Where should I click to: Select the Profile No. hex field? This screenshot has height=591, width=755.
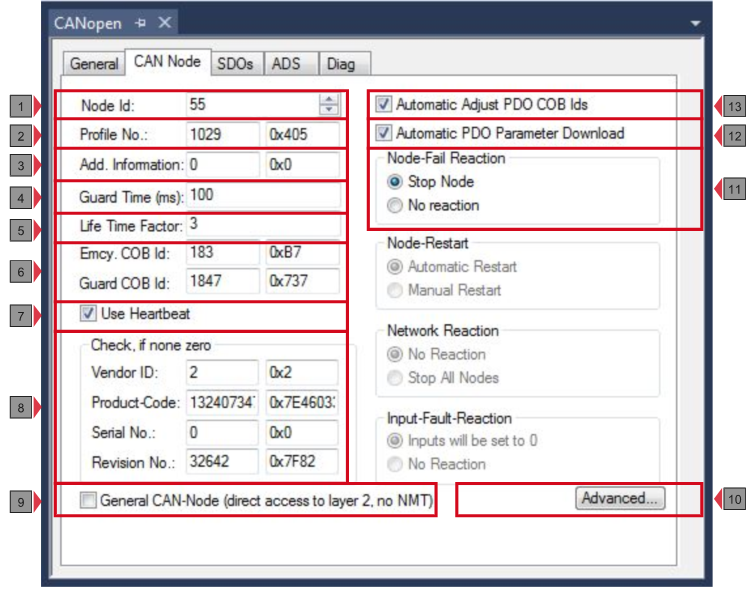click(302, 135)
